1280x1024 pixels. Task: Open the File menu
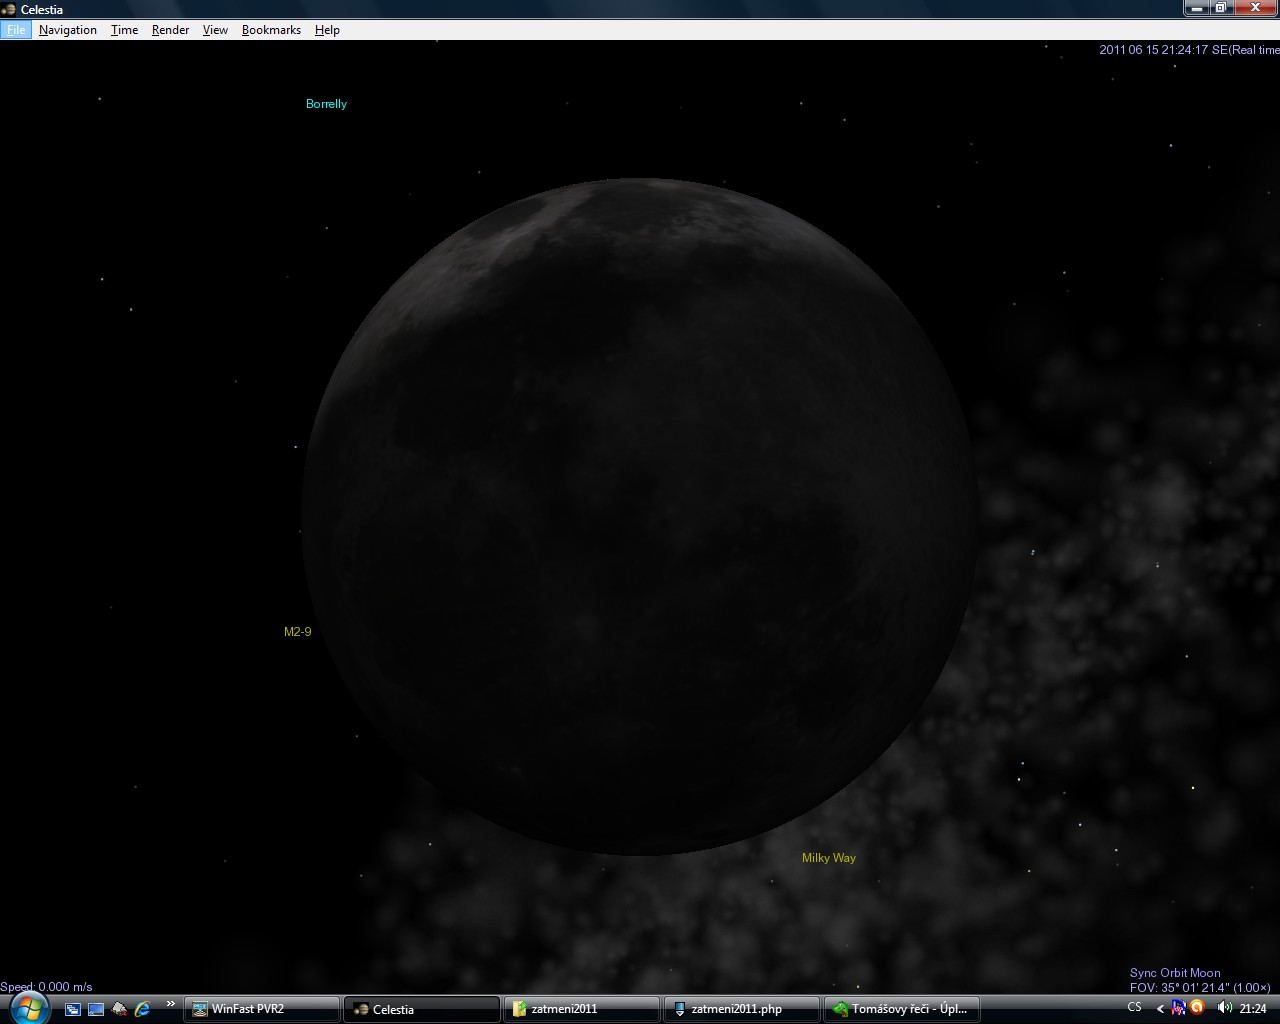tap(16, 30)
